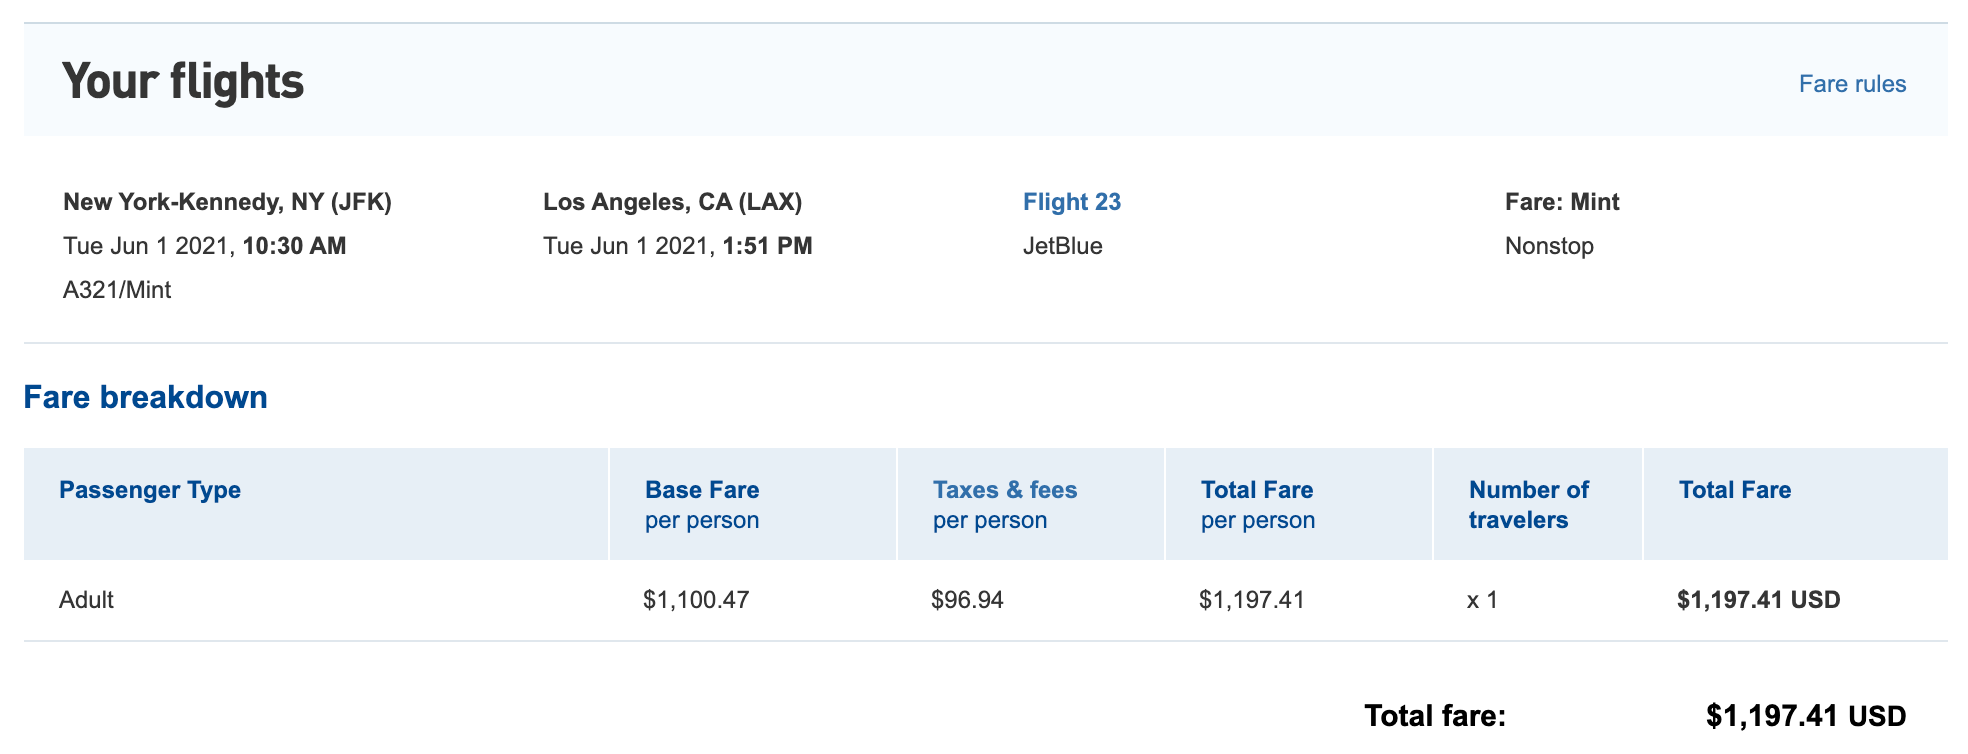The width and height of the screenshot is (1968, 754).
Task: Click the Fare: Mint label
Action: click(1562, 202)
